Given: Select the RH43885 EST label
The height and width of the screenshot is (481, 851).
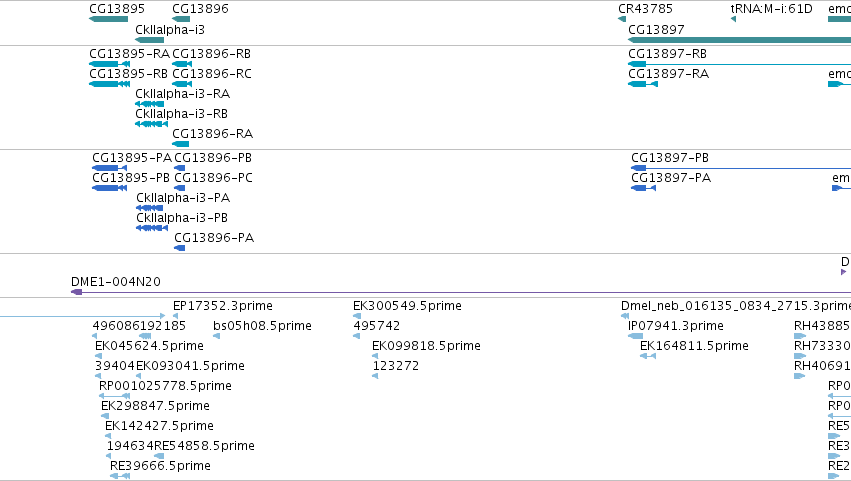Looking at the screenshot, I should coord(822,326).
